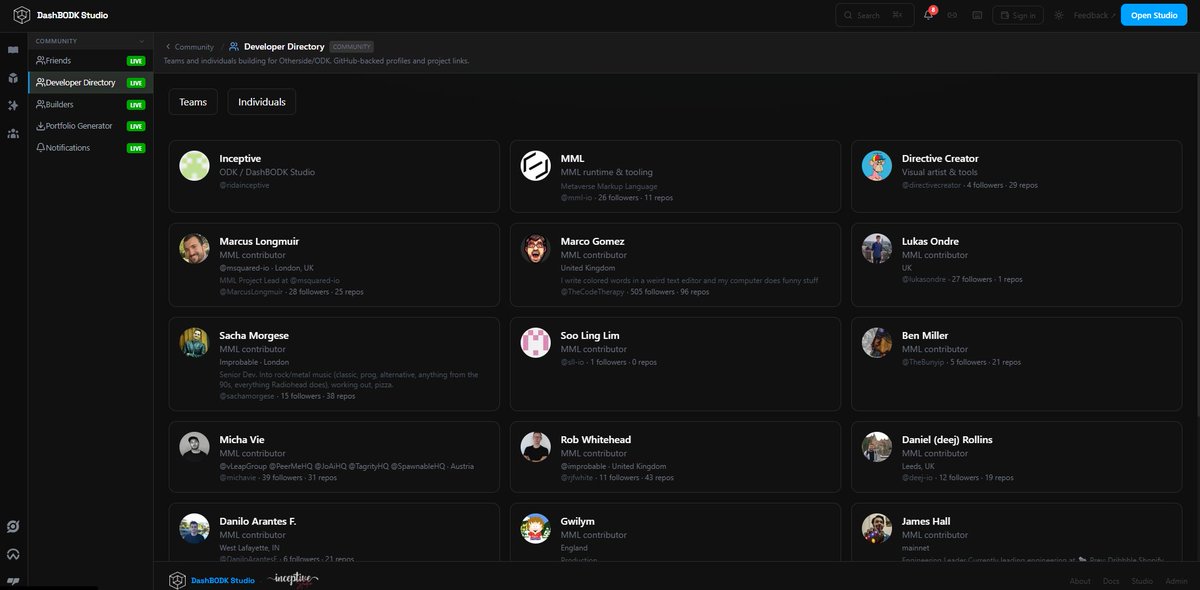
Task: Go back via Community breadcrumb
Action: (190, 47)
